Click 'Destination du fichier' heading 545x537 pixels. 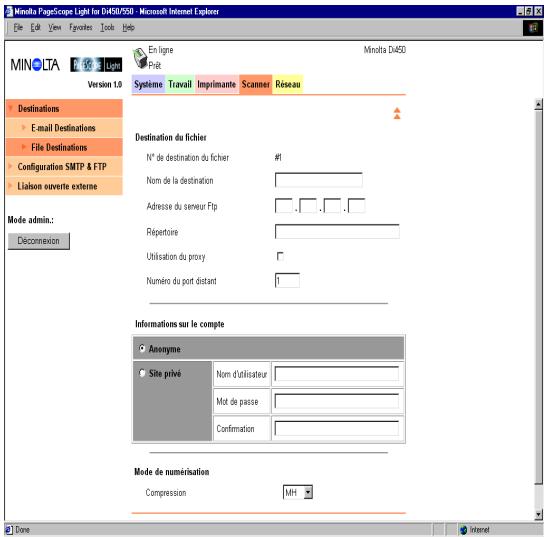click(x=171, y=137)
